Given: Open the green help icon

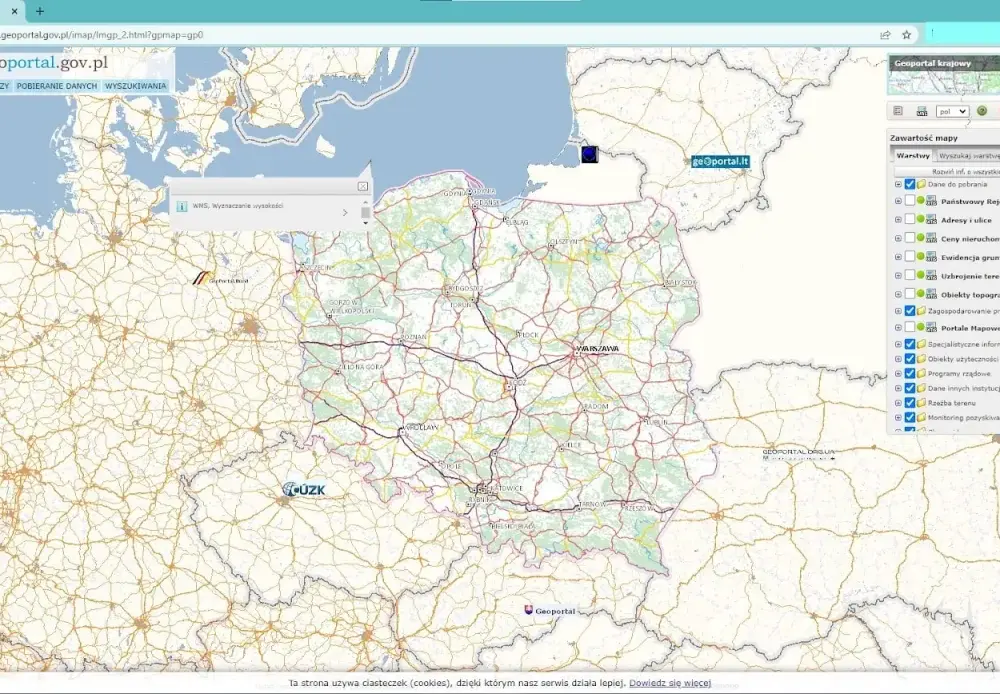Looking at the screenshot, I should (x=982, y=111).
